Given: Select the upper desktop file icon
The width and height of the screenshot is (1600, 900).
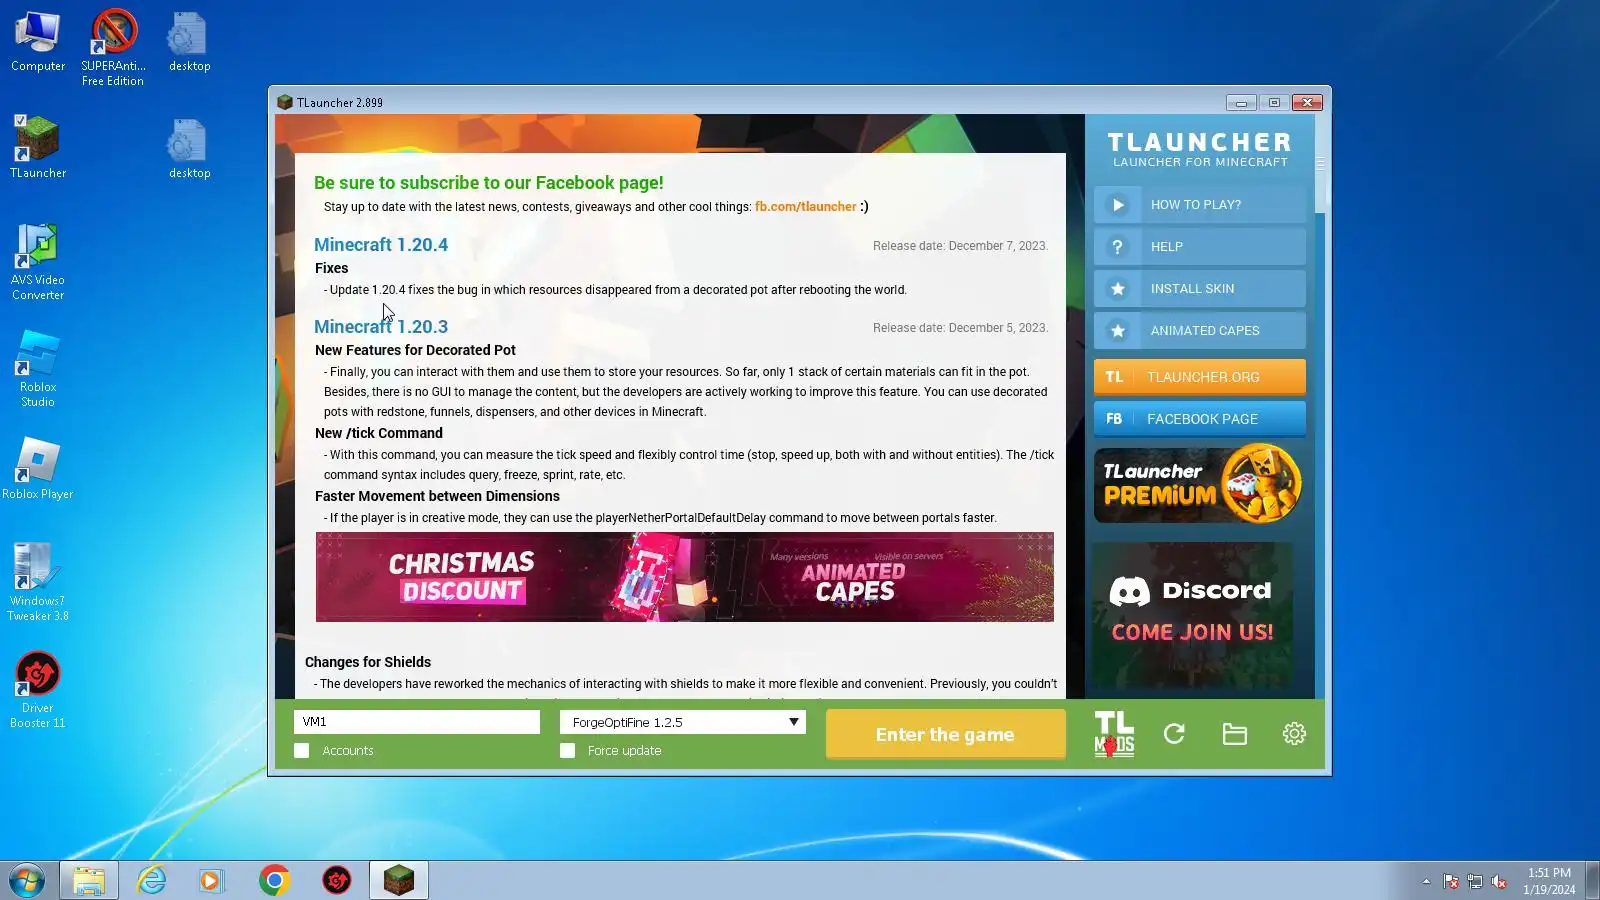Looking at the screenshot, I should click(x=189, y=42).
